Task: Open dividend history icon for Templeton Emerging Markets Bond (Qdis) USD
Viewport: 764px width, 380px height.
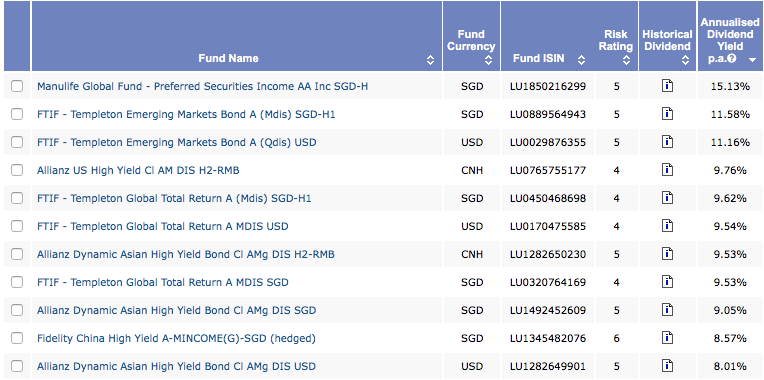Action: tap(667, 142)
